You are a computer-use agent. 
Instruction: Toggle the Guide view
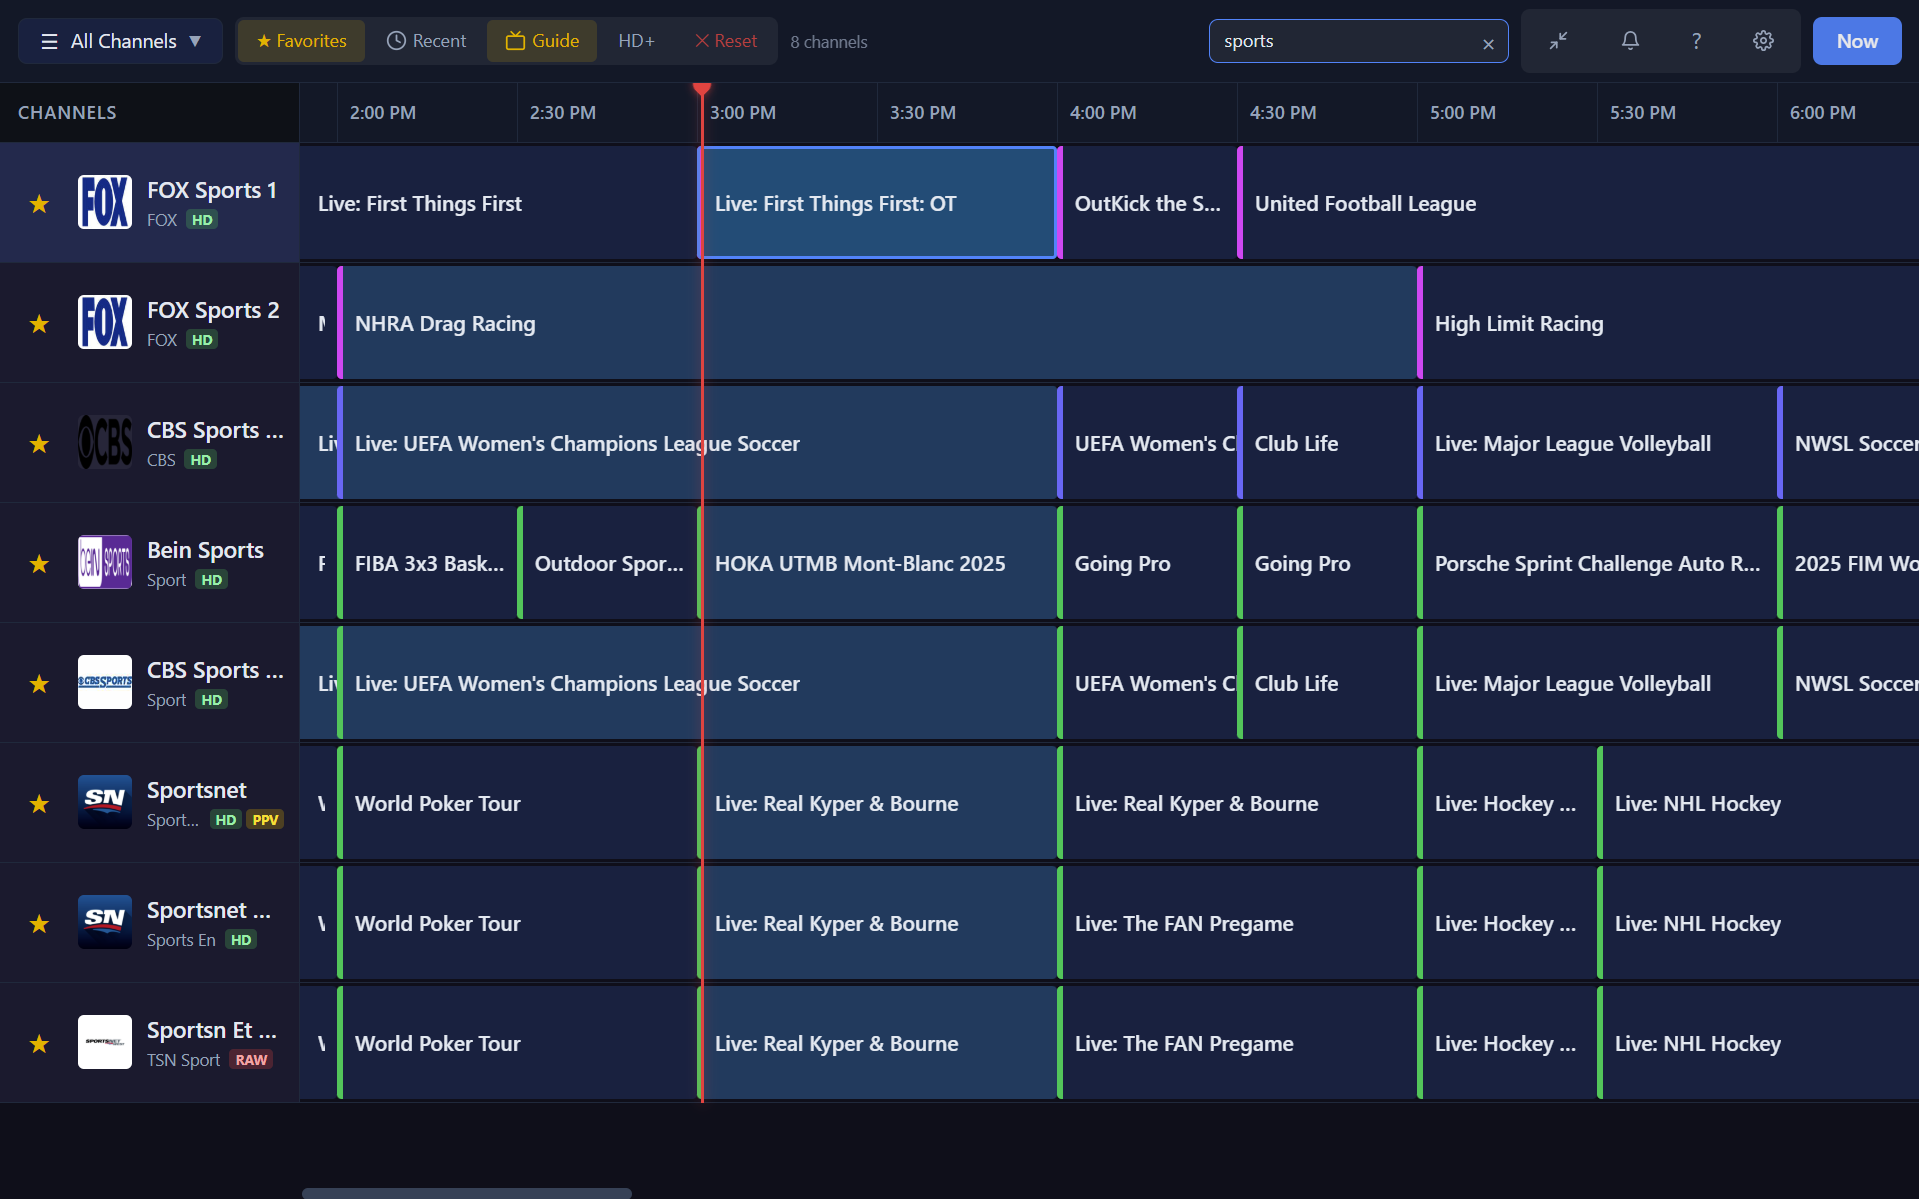[x=542, y=41]
